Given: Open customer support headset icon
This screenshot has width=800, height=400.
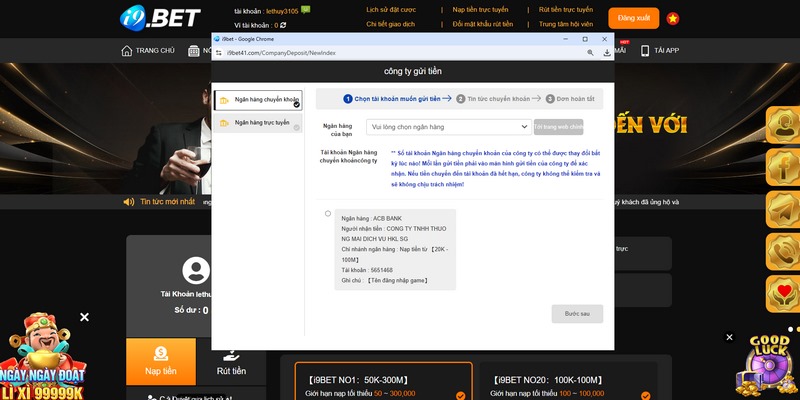Looking at the screenshot, I should point(783,125).
